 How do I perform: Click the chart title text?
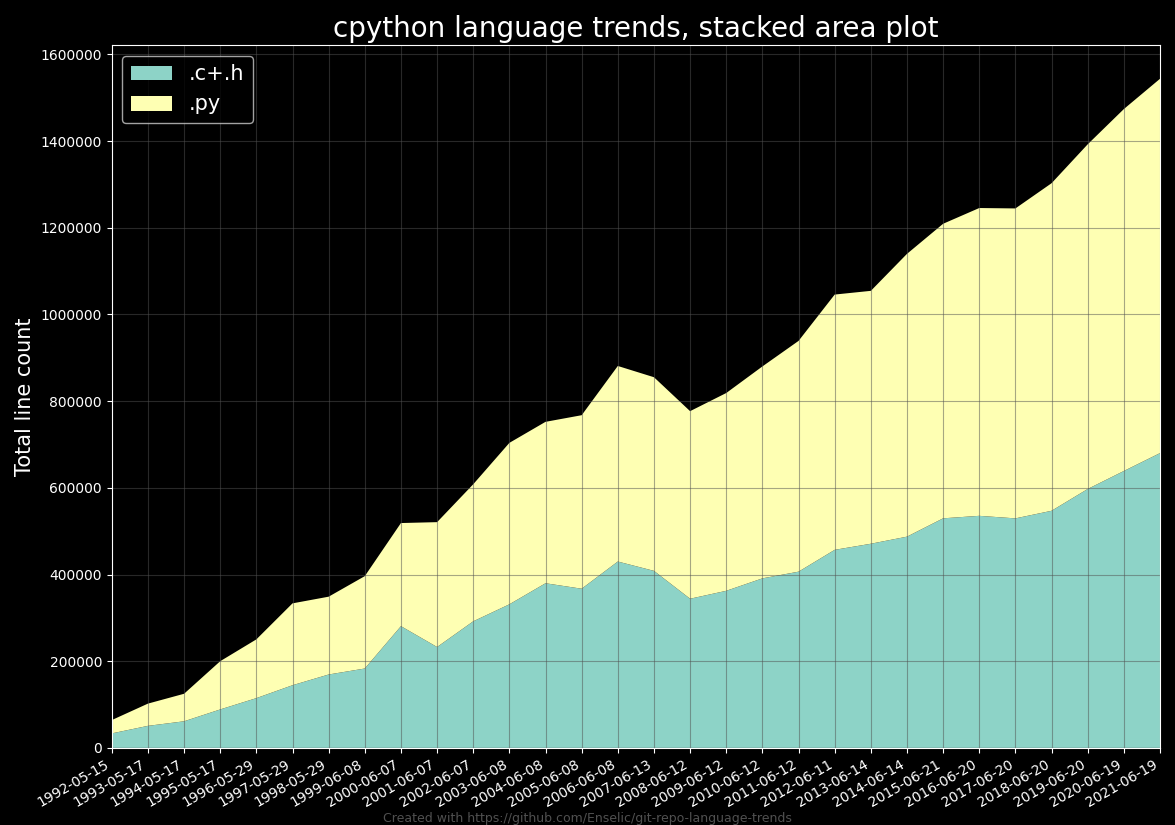tap(634, 27)
